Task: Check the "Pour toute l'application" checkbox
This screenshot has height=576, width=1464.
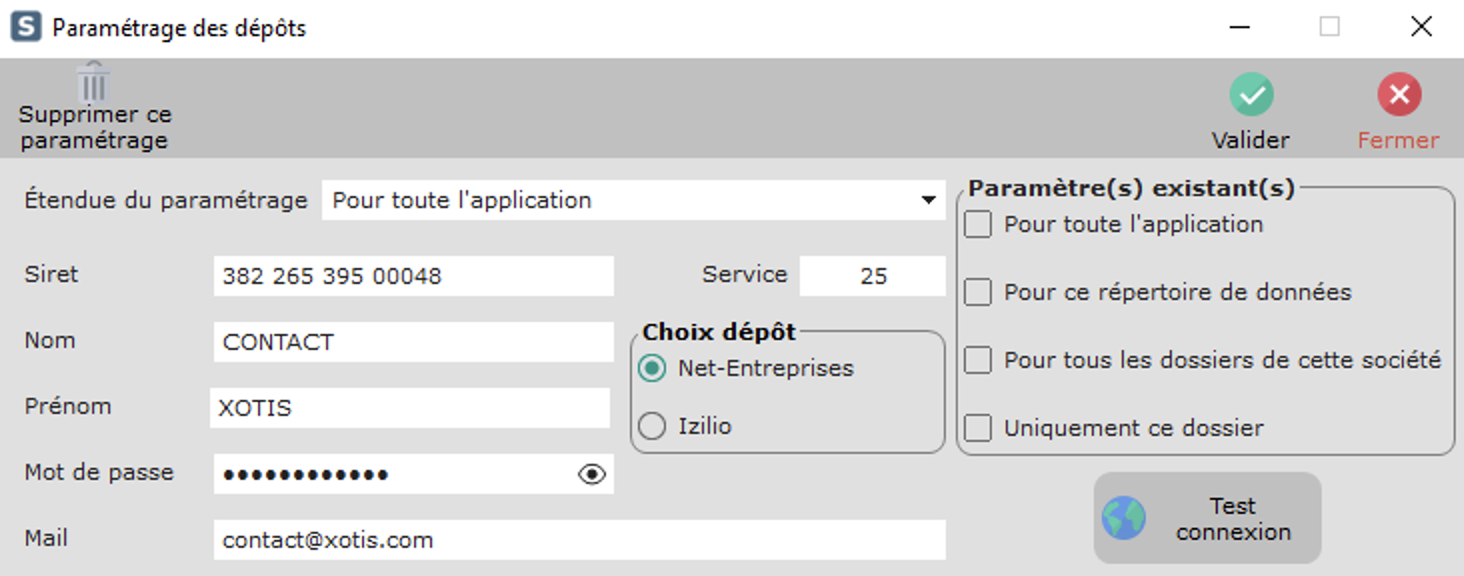Action: click(977, 225)
